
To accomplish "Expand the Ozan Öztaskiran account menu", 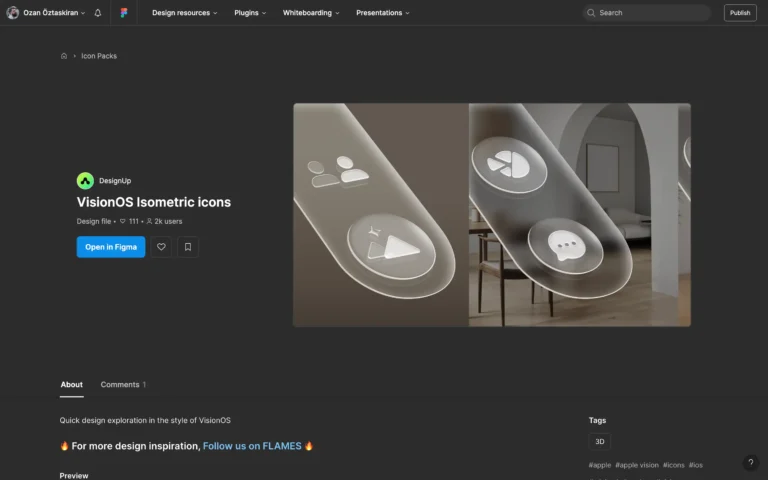I will 46,13.
